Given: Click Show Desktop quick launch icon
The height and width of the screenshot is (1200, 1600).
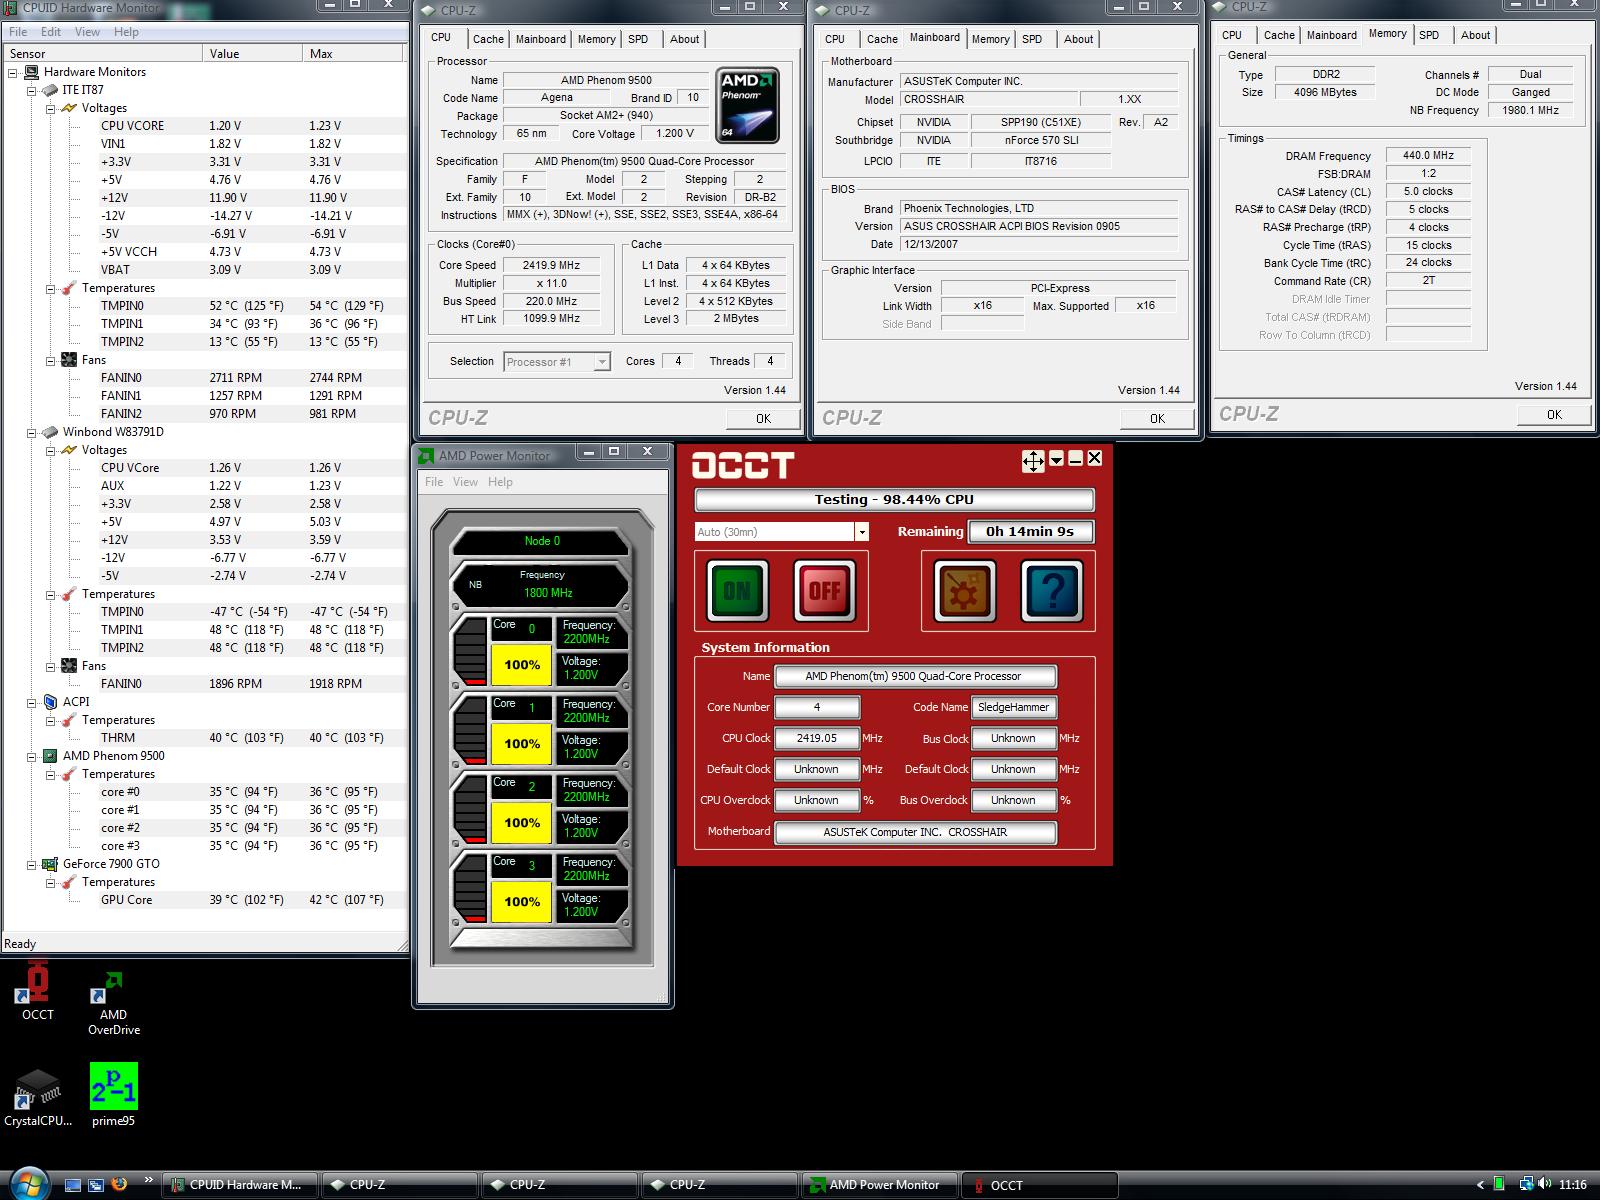Looking at the screenshot, I should pyautogui.click(x=72, y=1185).
